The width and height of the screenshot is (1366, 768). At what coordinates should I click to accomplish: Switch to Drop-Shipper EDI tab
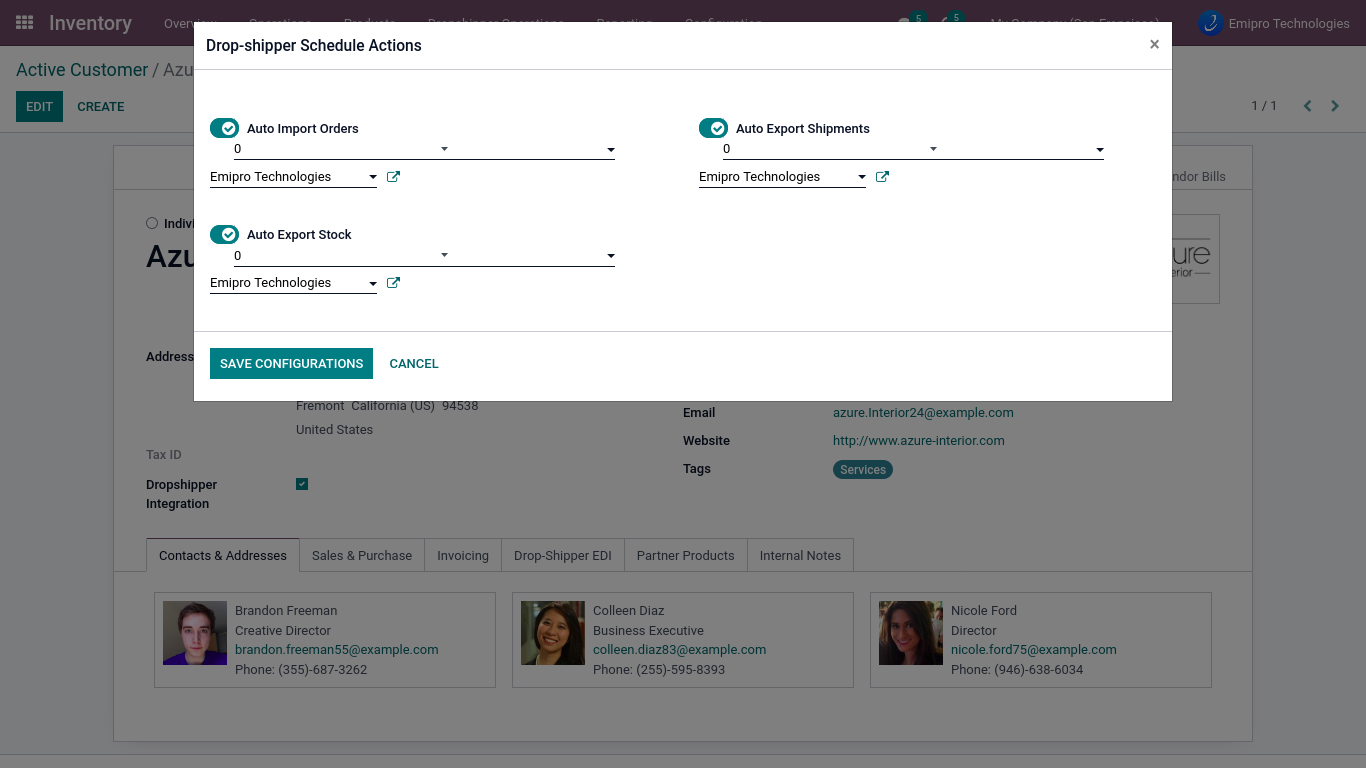coord(563,555)
